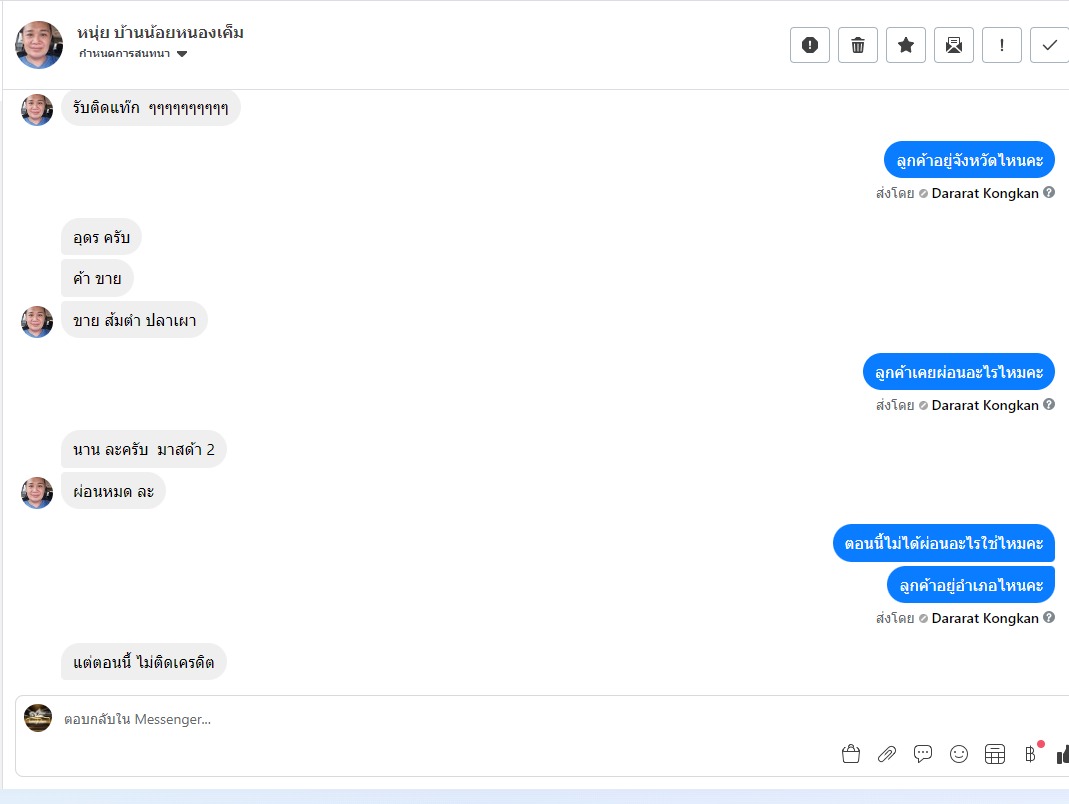Delete the conversation using the trash icon
The width and height of the screenshot is (1069, 804).
pos(858,45)
